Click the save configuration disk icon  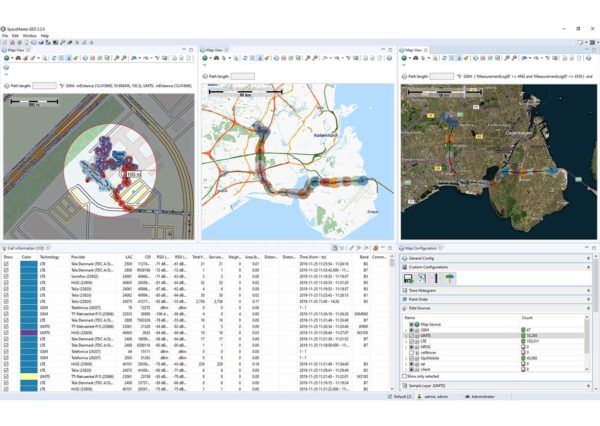[x=408, y=278]
